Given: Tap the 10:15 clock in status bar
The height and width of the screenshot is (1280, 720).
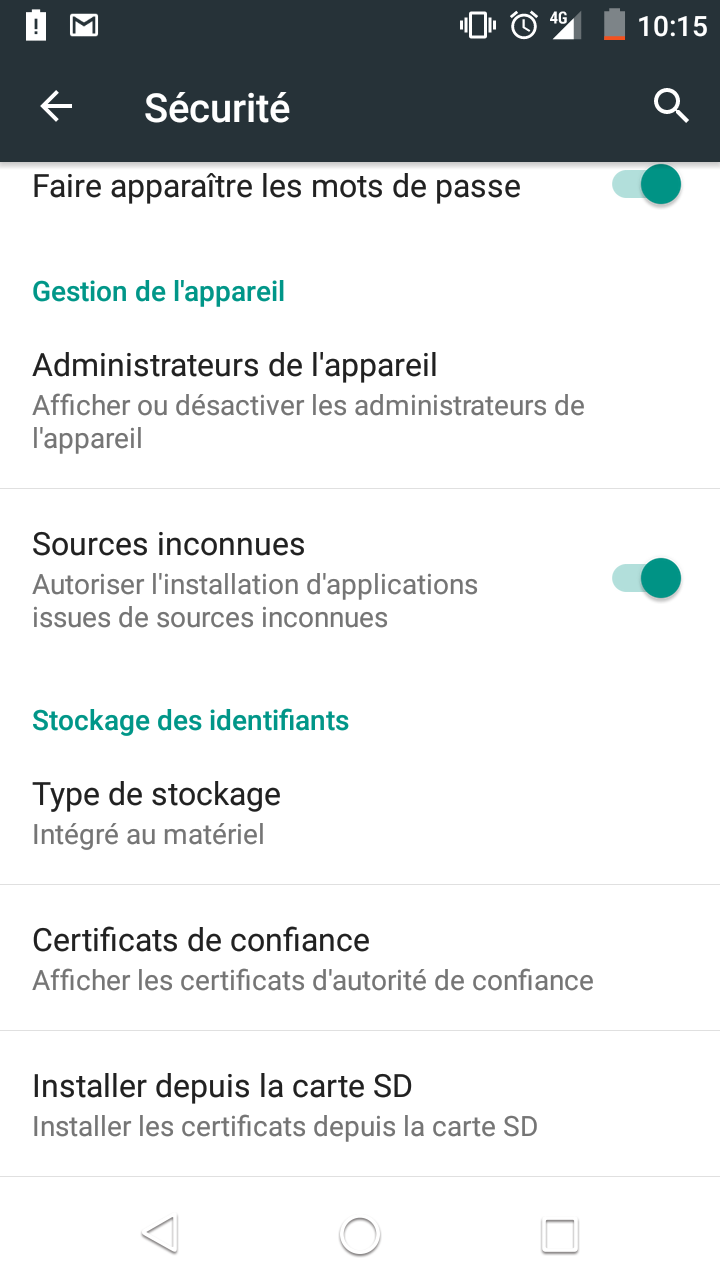Looking at the screenshot, I should (672, 25).
